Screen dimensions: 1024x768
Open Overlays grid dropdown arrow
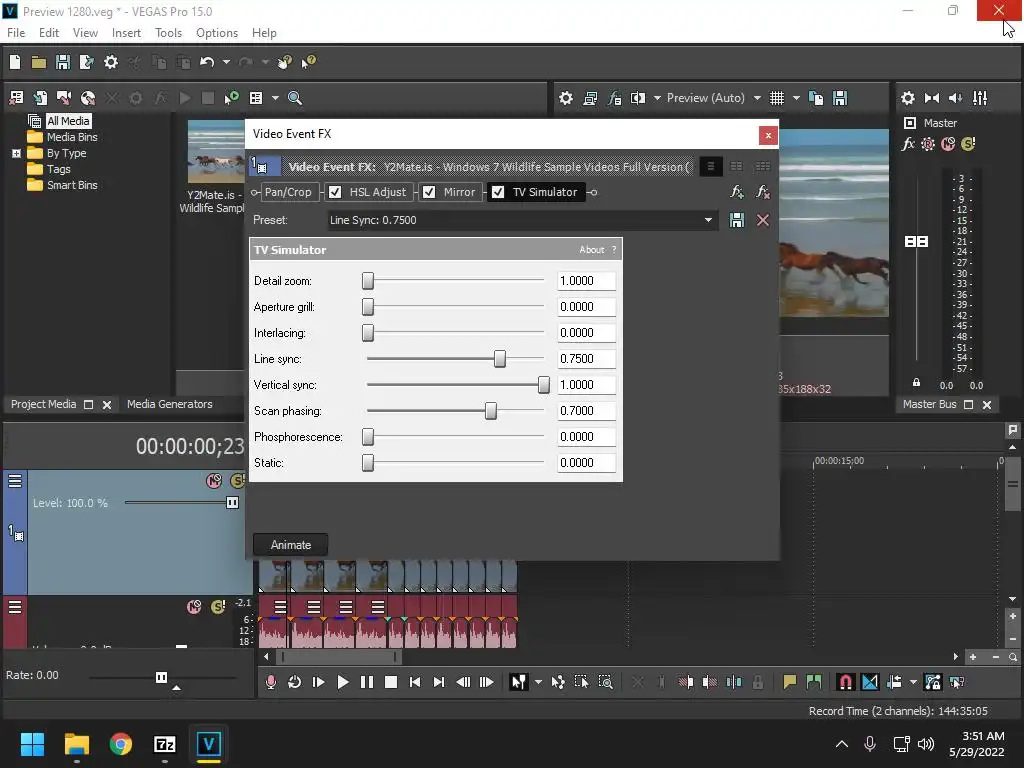[x=796, y=98]
